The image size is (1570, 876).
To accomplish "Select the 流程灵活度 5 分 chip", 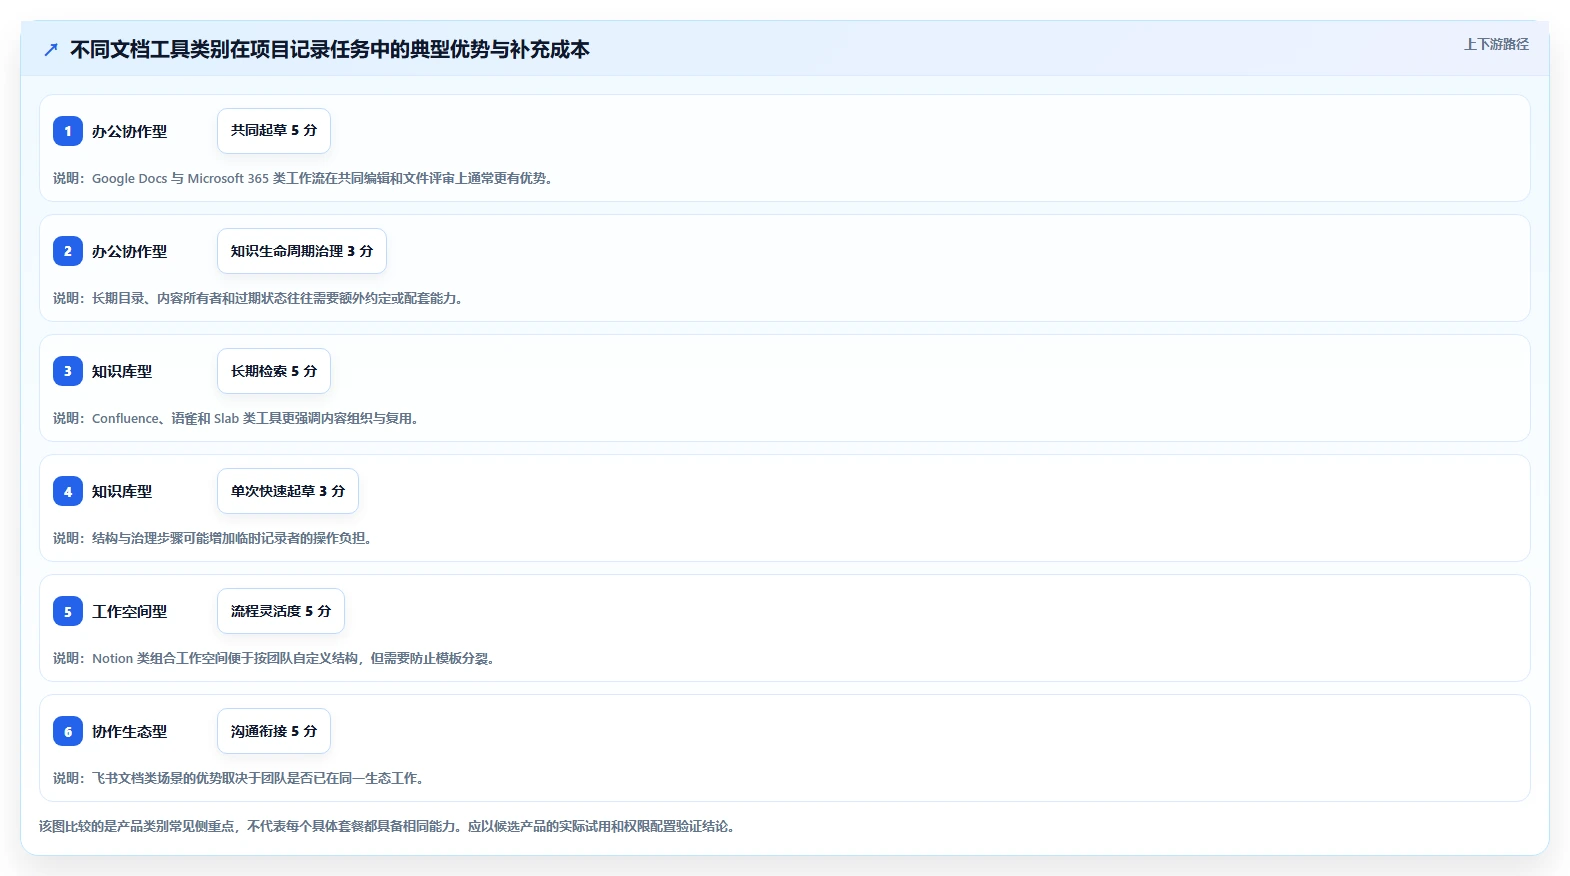I will point(281,611).
